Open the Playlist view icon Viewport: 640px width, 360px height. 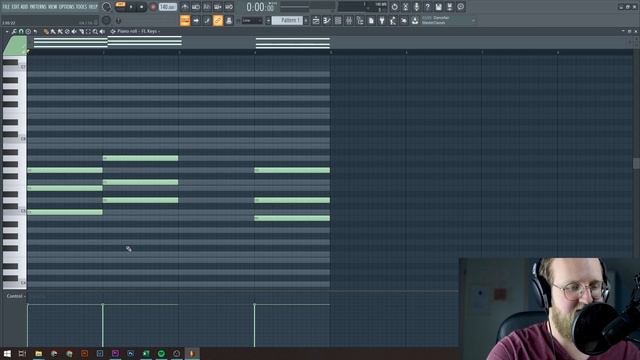316,20
